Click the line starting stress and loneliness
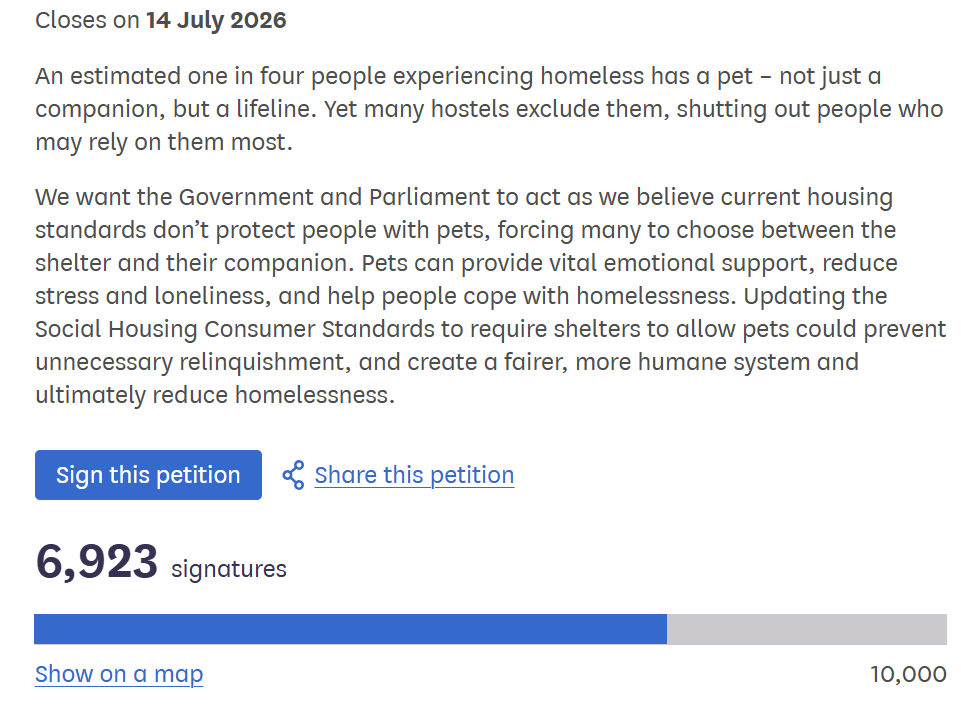Viewport: 961px width, 710px height. tap(461, 296)
